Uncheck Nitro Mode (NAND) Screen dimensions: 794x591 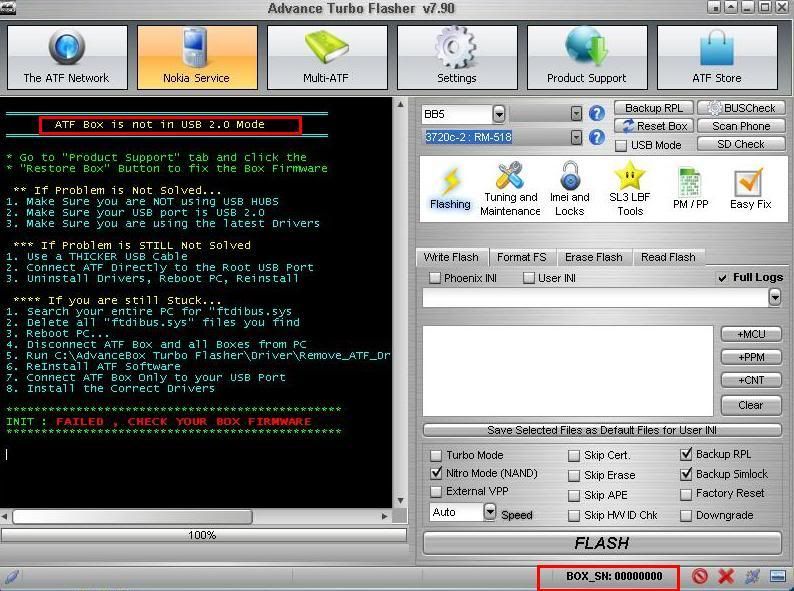pyautogui.click(x=435, y=474)
